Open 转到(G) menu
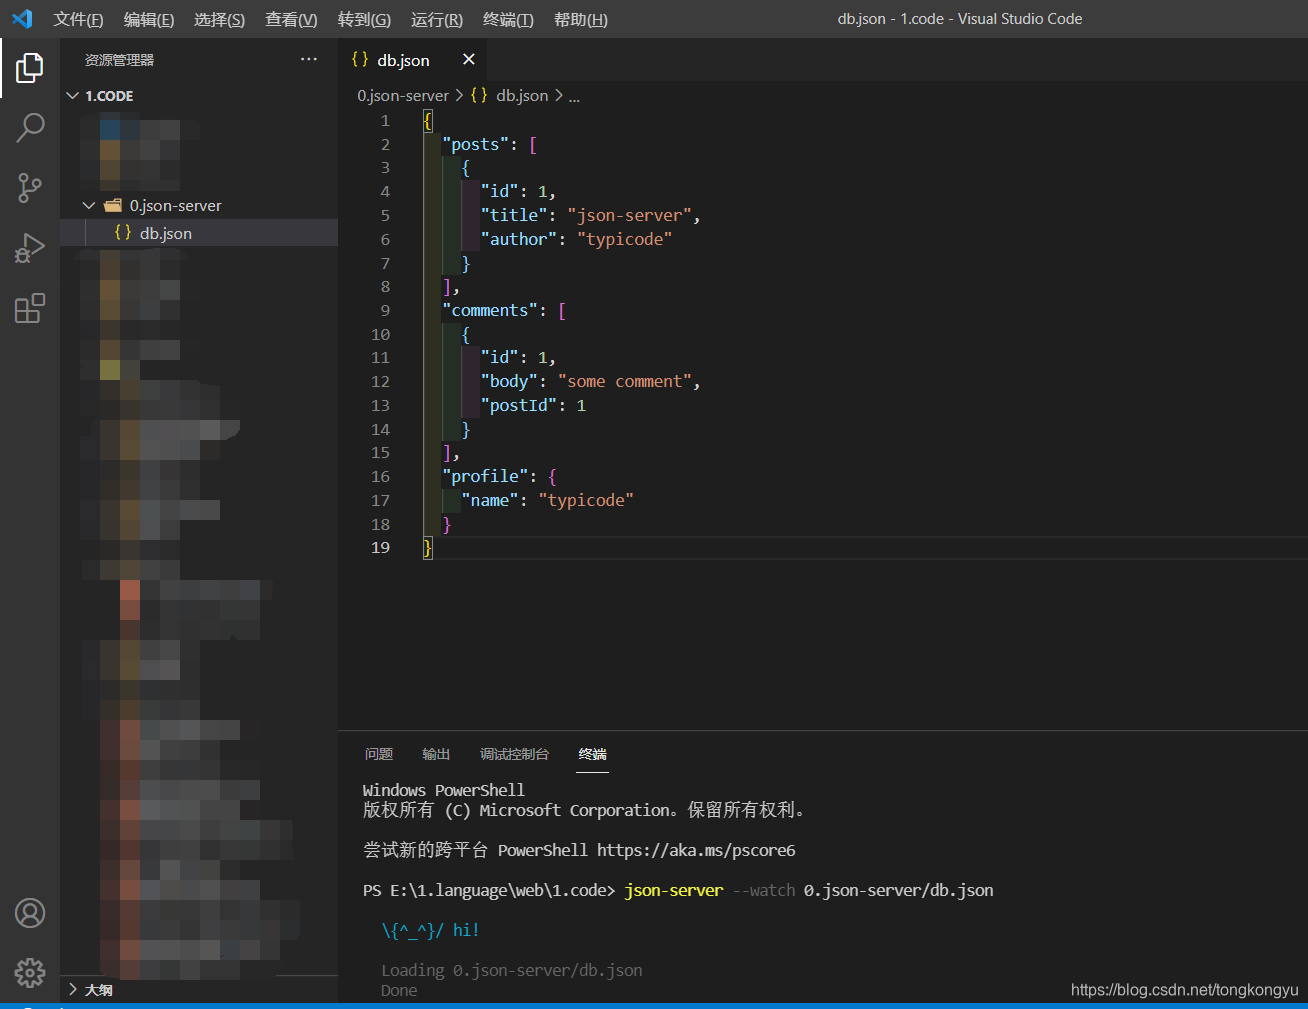Viewport: 1308px width, 1009px height. pyautogui.click(x=364, y=19)
